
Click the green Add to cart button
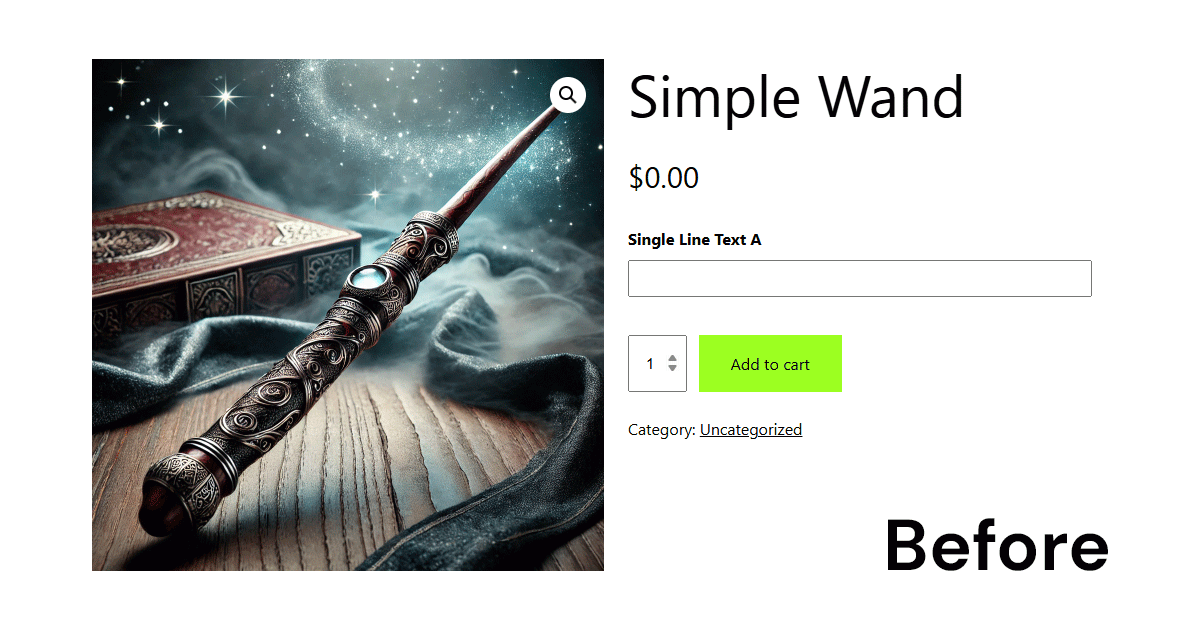770,364
